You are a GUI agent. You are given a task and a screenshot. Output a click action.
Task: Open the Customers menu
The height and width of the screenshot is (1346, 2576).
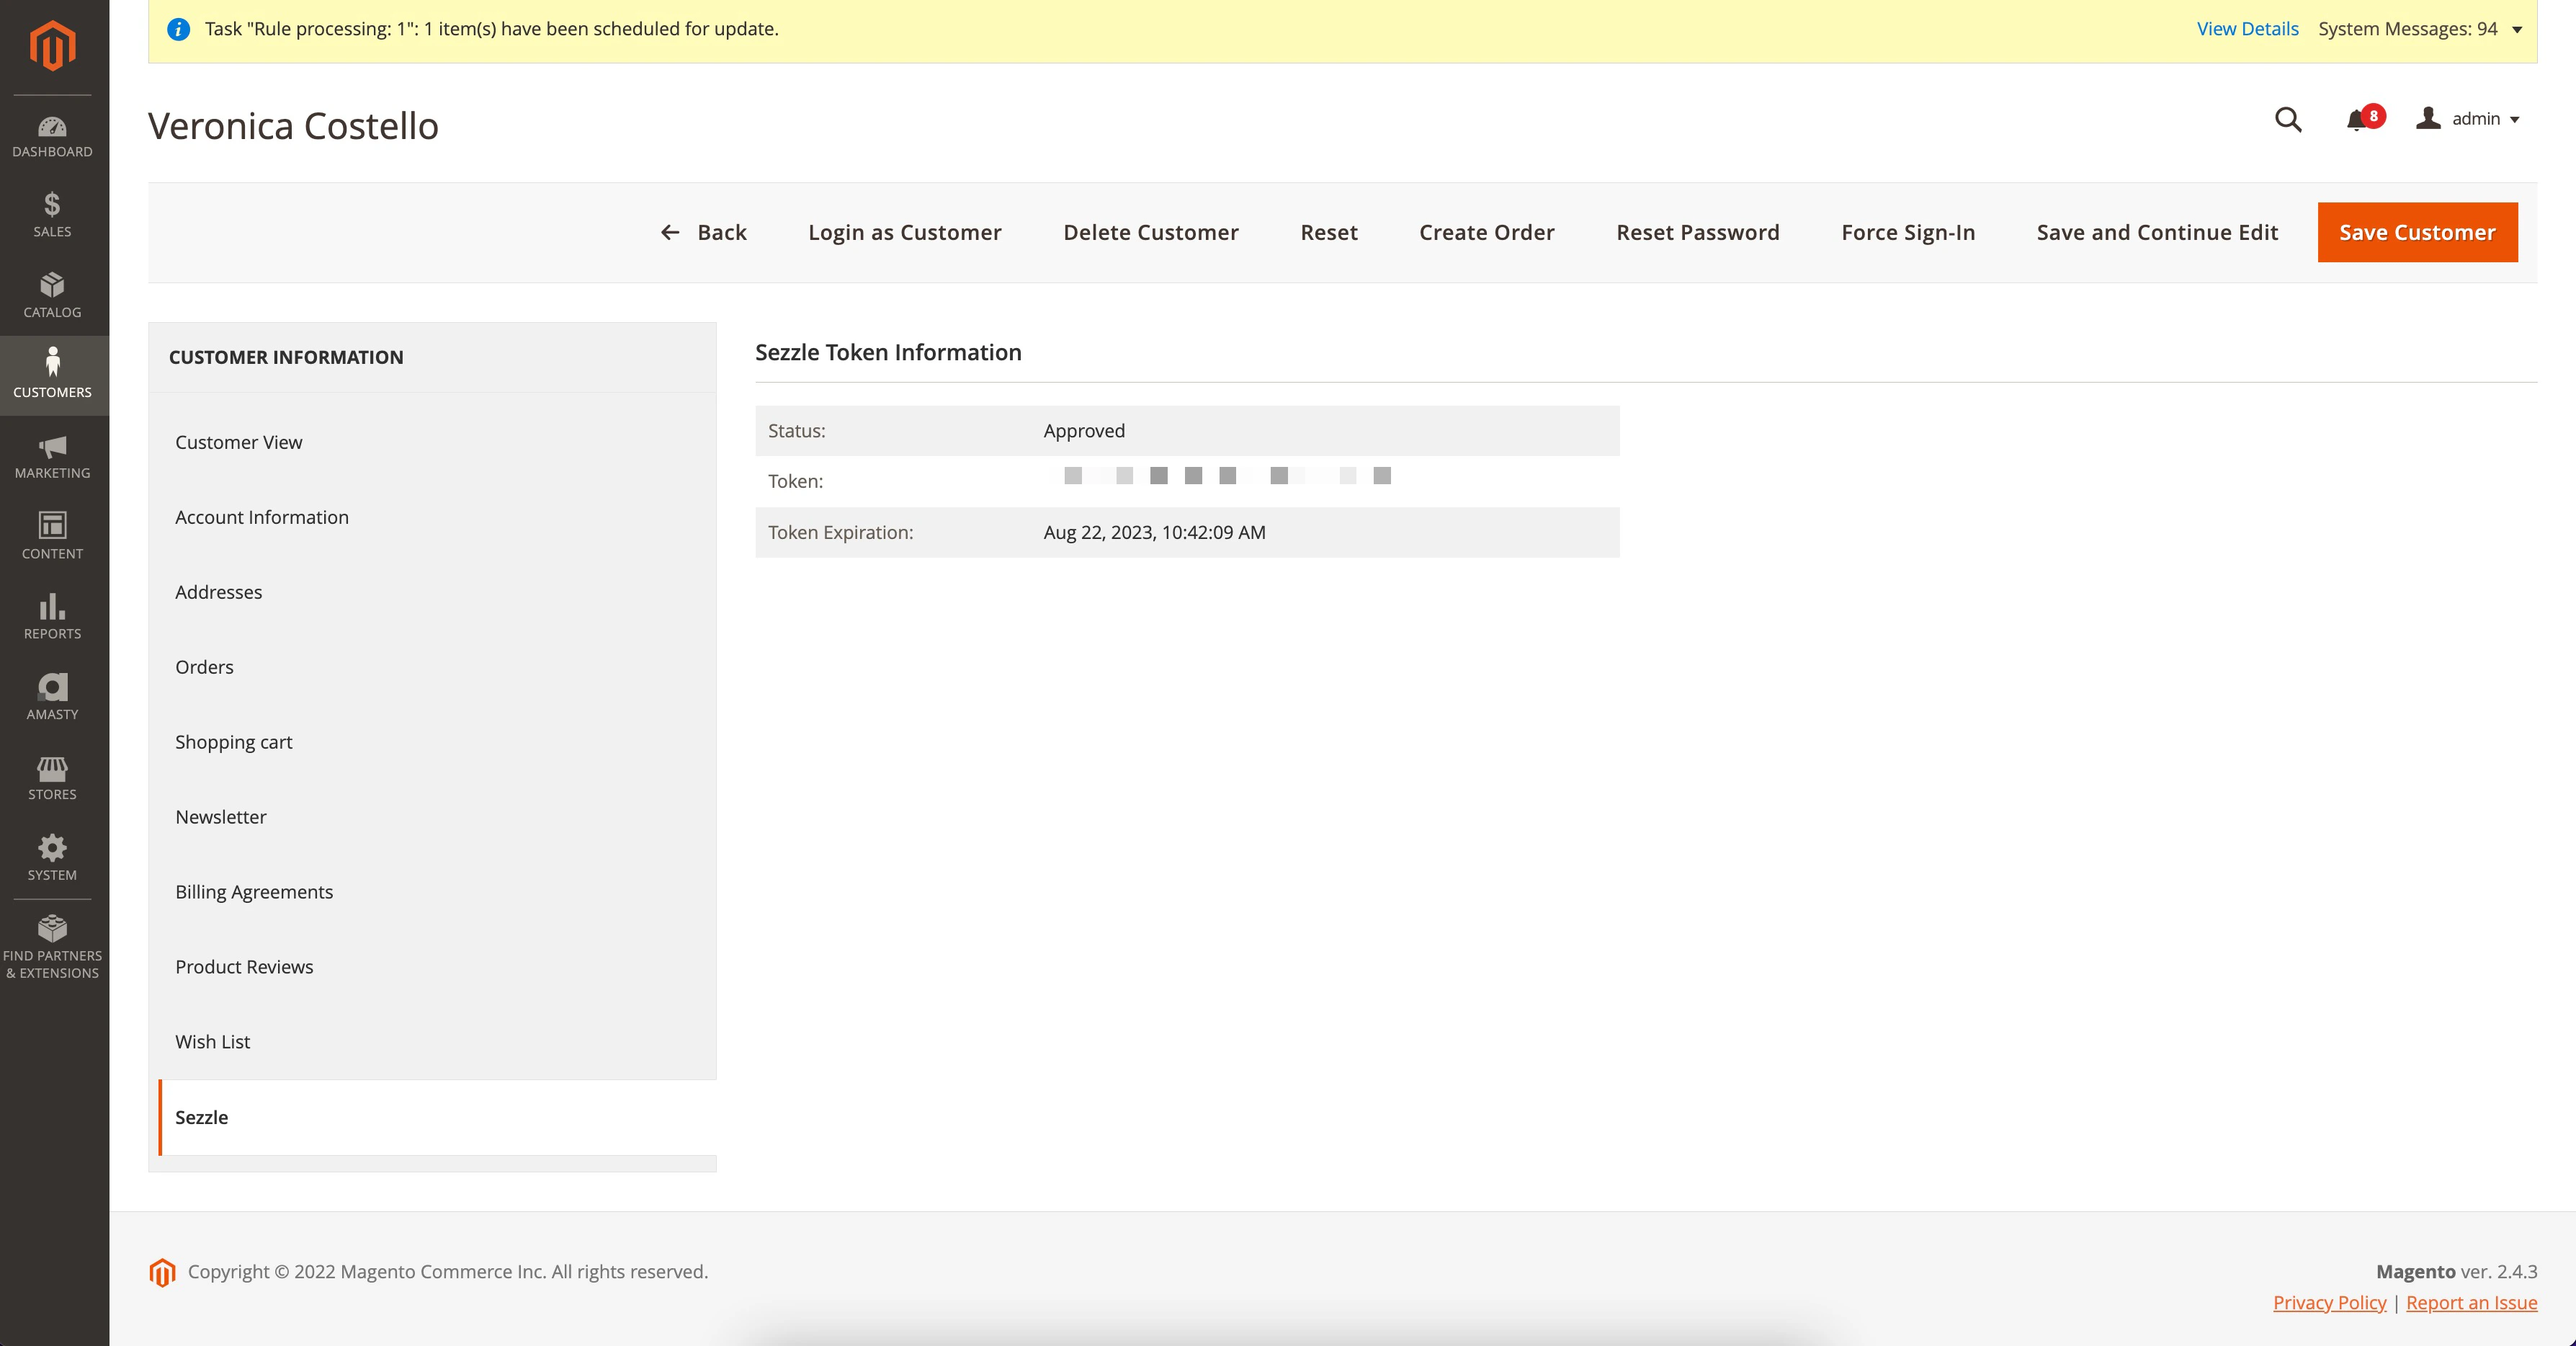coord(53,375)
